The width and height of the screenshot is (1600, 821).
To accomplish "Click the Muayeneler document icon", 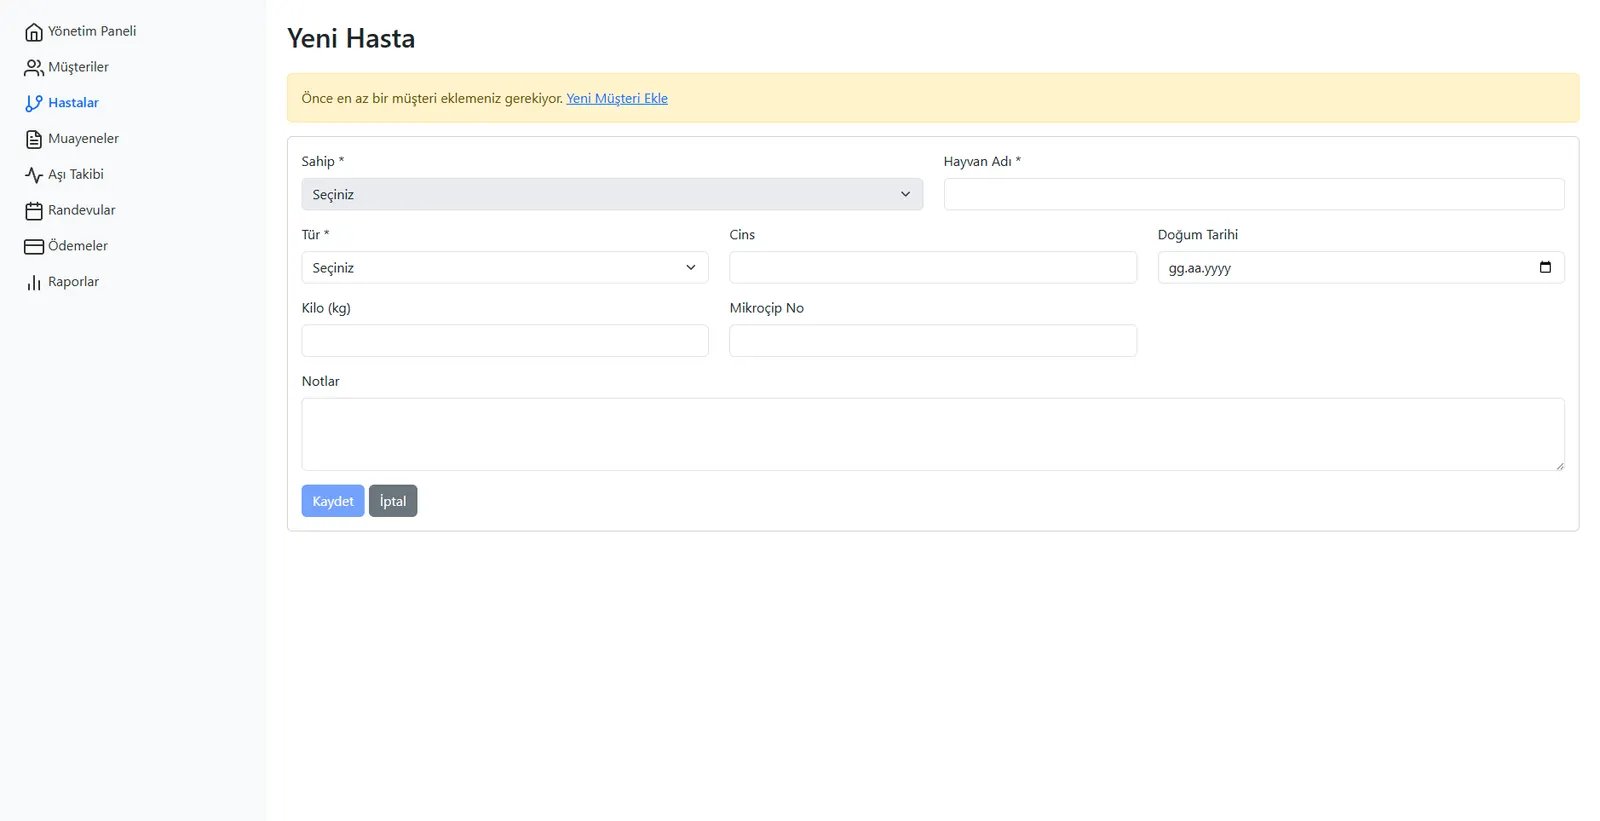I will [x=34, y=139].
